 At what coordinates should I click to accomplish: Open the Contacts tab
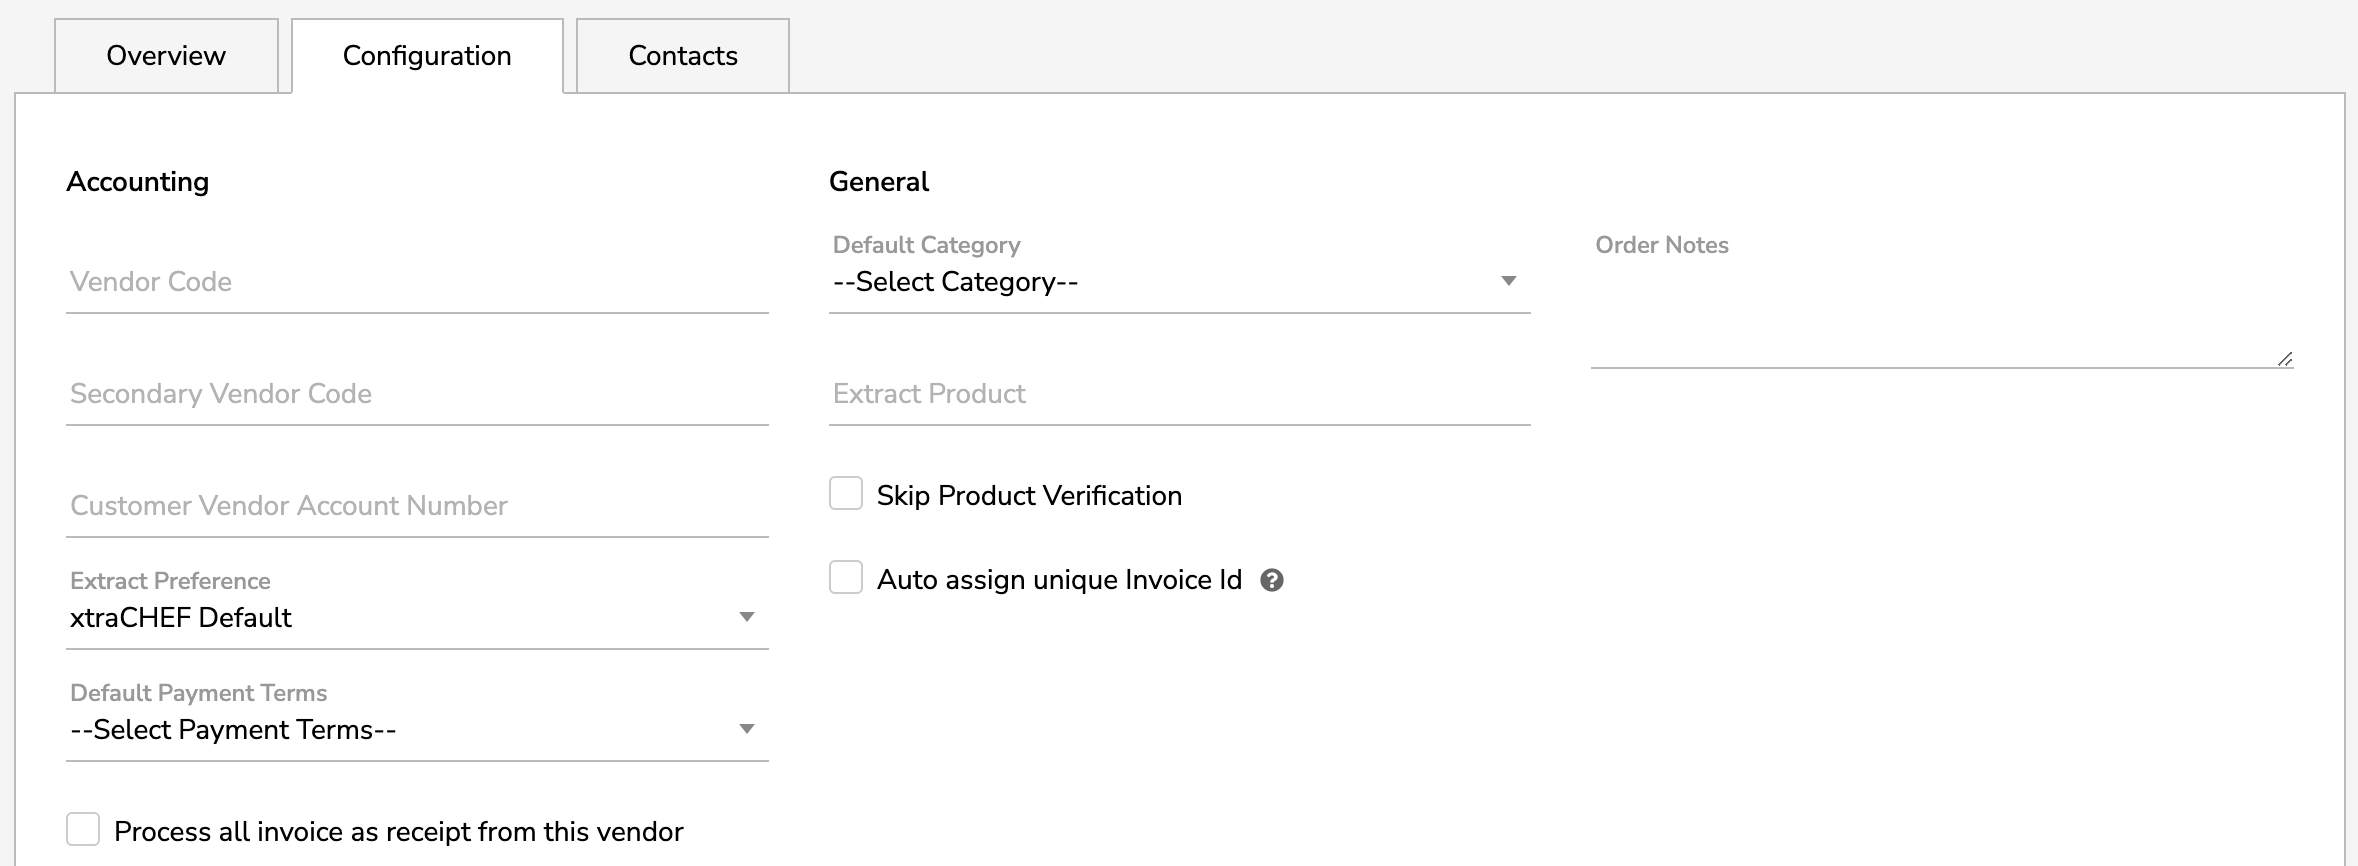pos(683,56)
